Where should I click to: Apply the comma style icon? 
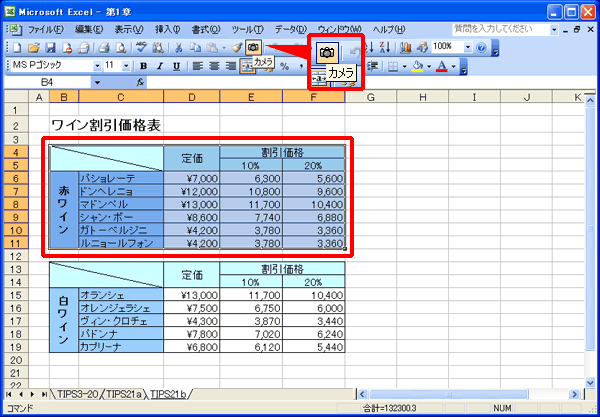tap(301, 67)
